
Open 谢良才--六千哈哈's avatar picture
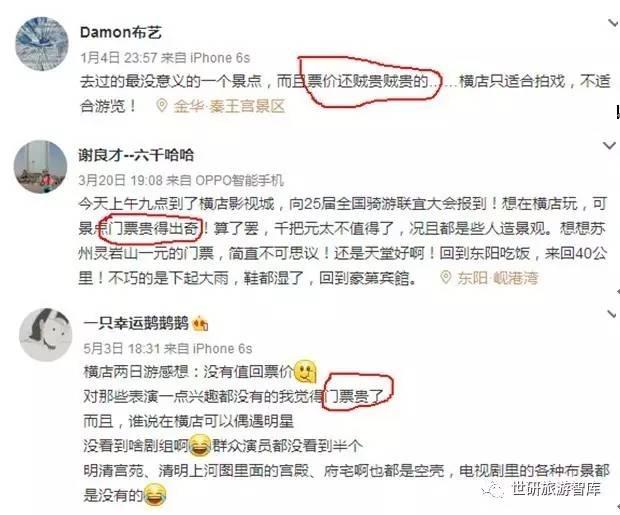point(41,167)
